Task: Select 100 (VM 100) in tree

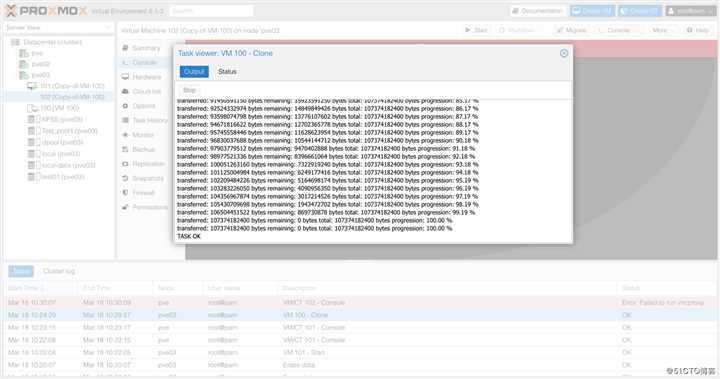Action: pos(59,108)
